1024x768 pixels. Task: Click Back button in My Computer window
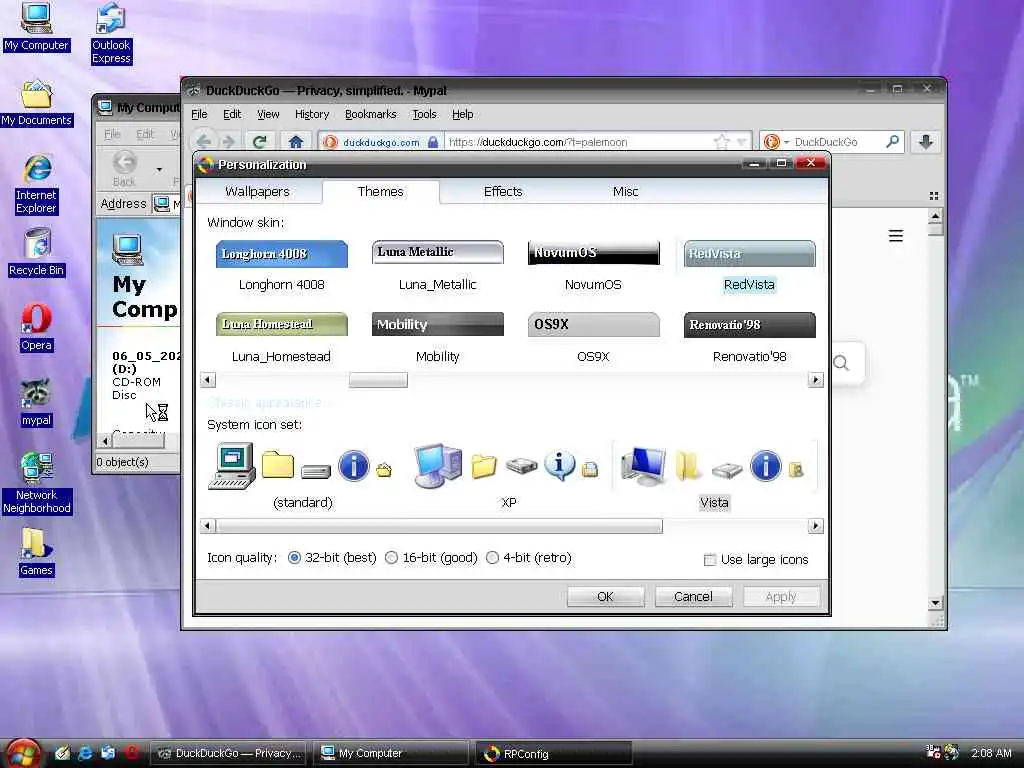[124, 169]
